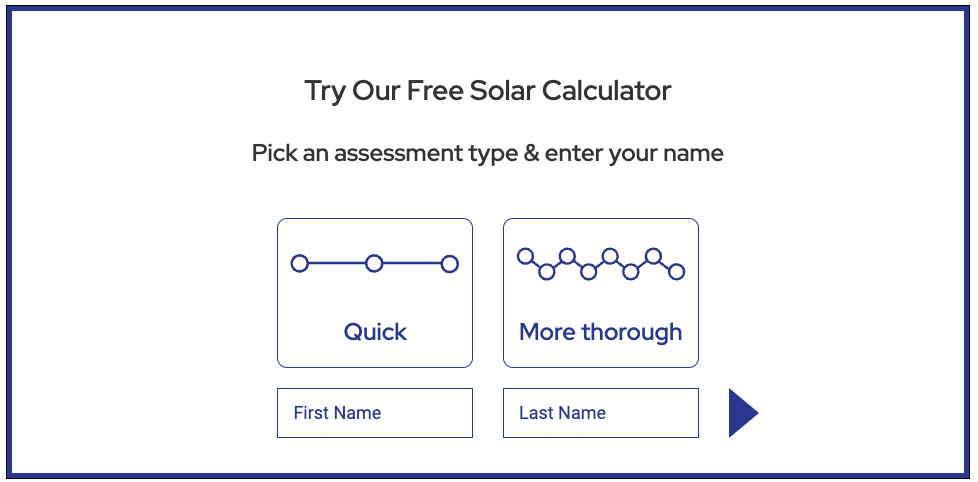Click the leftmost circle of the zigzag icon

[525, 257]
